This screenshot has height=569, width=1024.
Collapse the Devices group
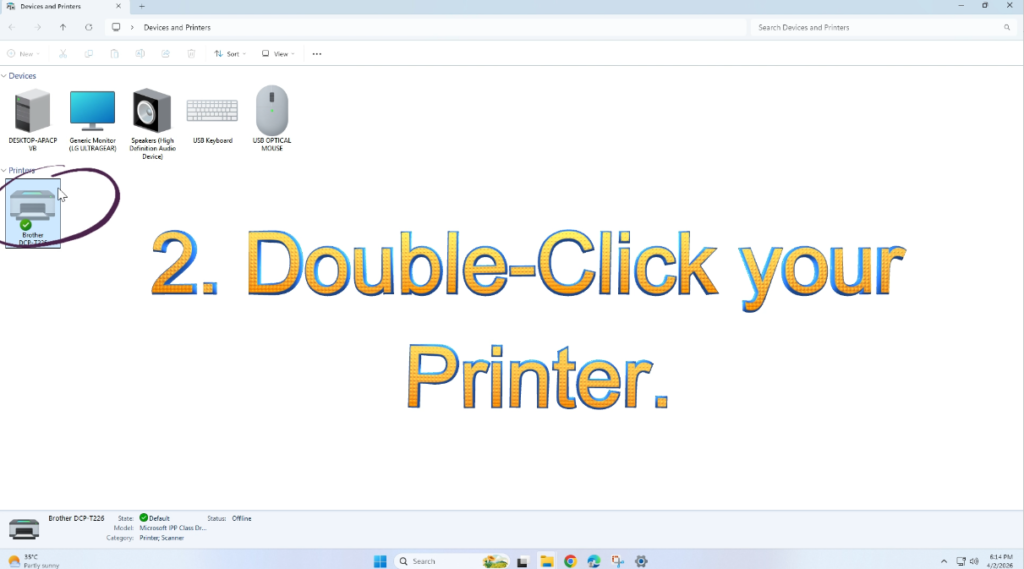point(4,76)
